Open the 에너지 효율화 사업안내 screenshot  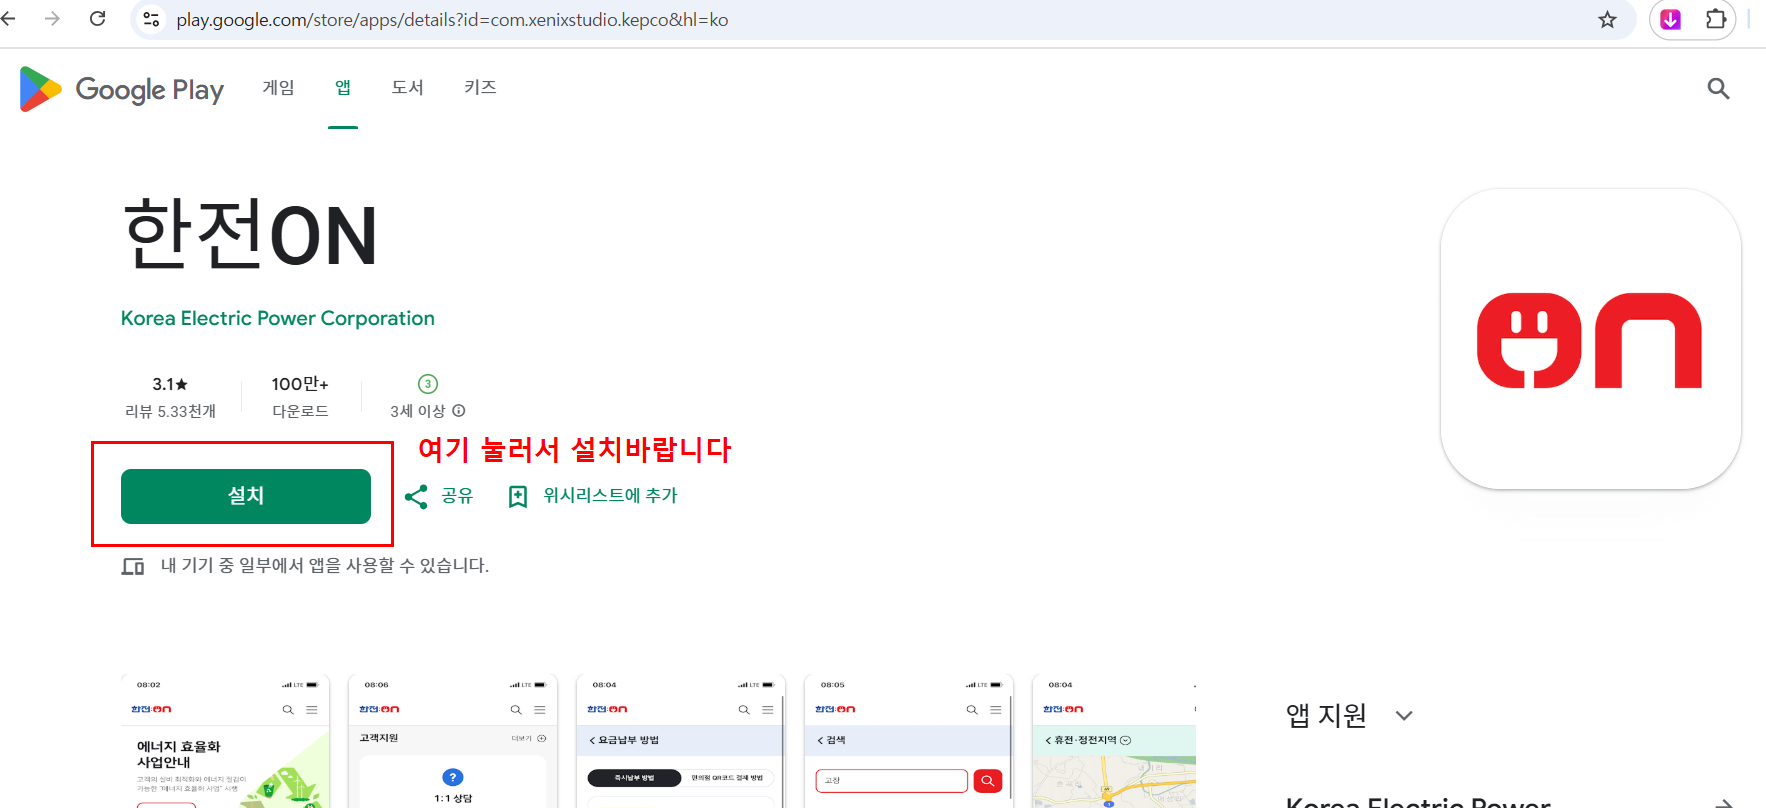(225, 741)
